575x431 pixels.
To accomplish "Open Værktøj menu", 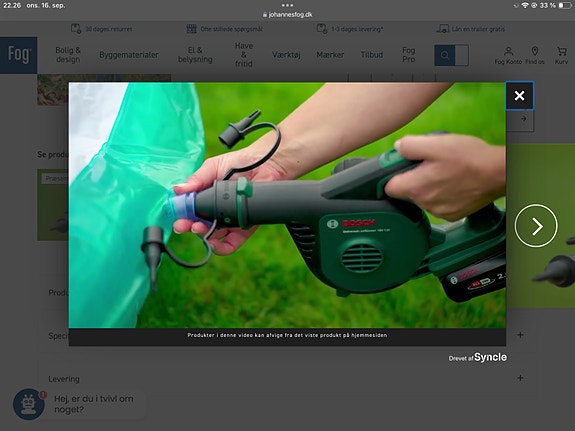I will tap(286, 55).
